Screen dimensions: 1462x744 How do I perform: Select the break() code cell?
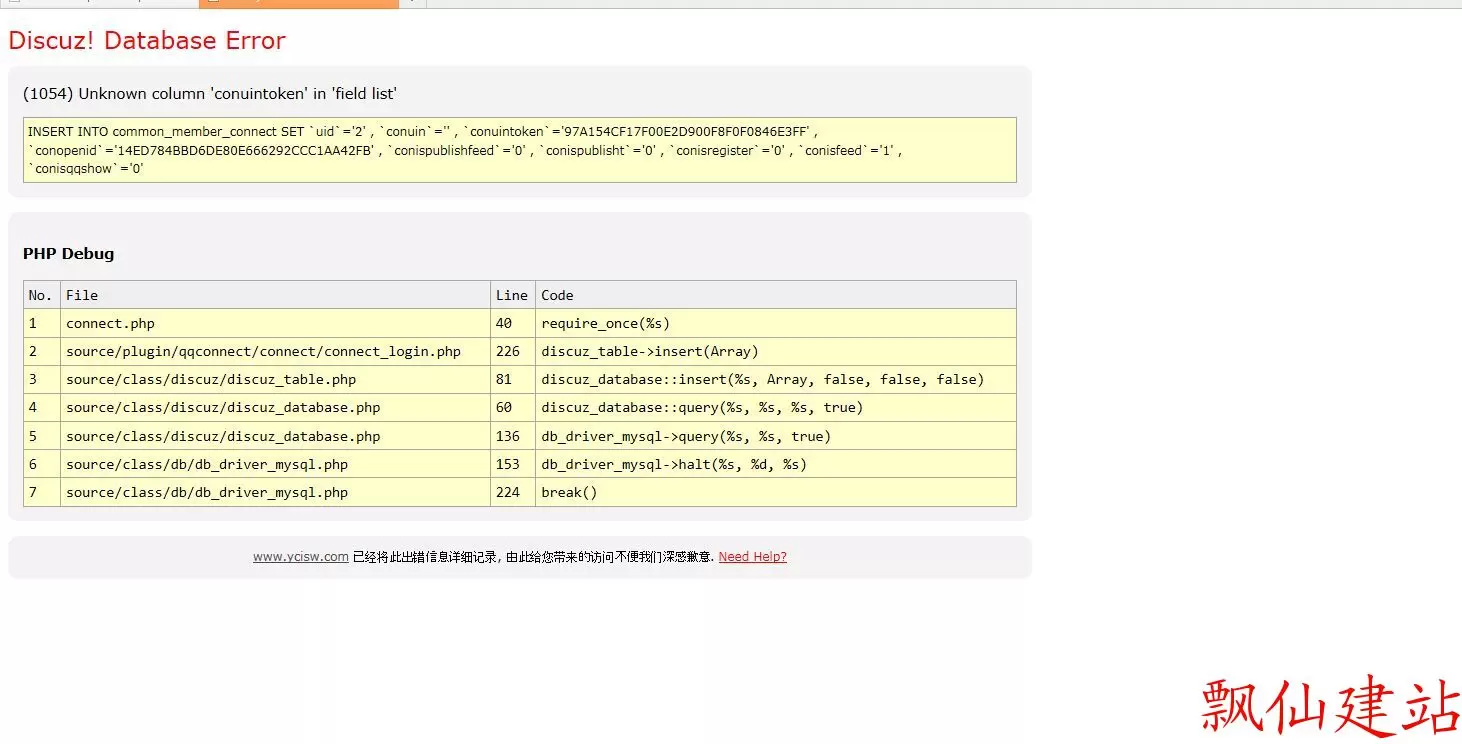[776, 492]
